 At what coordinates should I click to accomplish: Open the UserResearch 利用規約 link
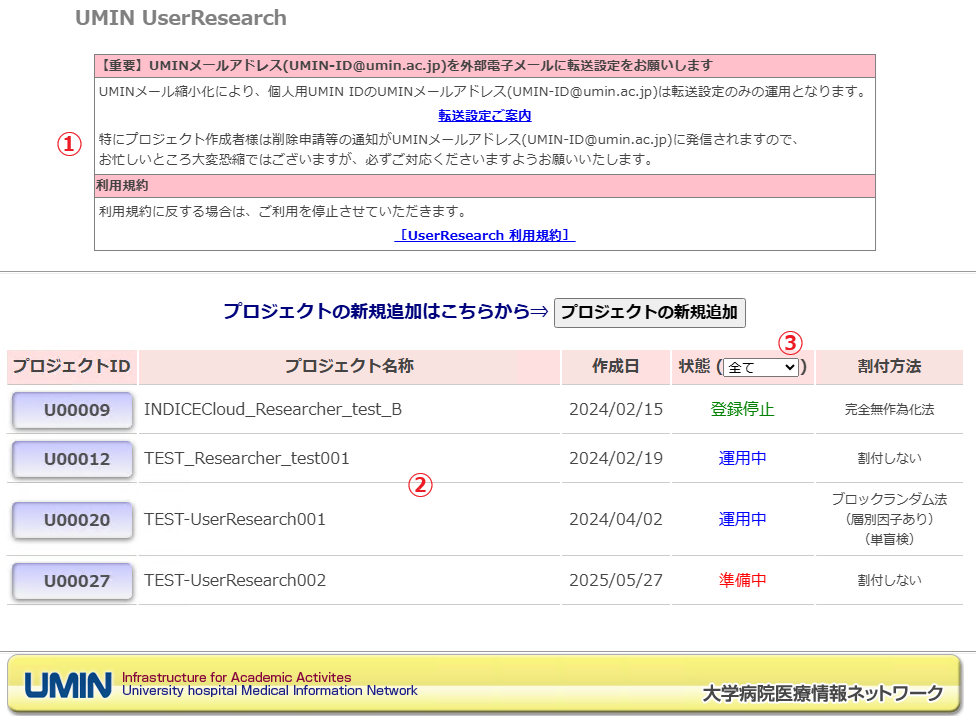point(484,236)
